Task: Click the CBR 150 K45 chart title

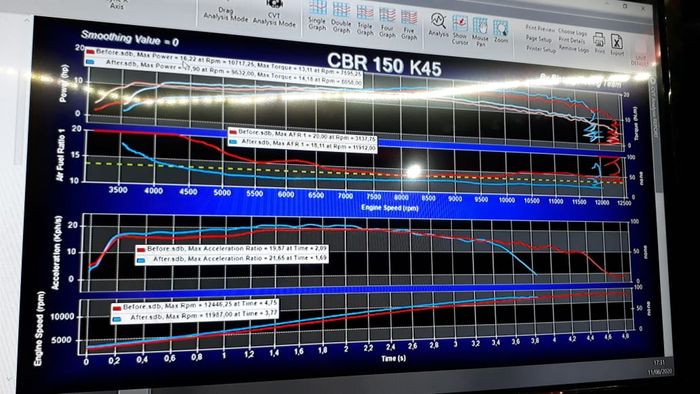Action: [384, 65]
